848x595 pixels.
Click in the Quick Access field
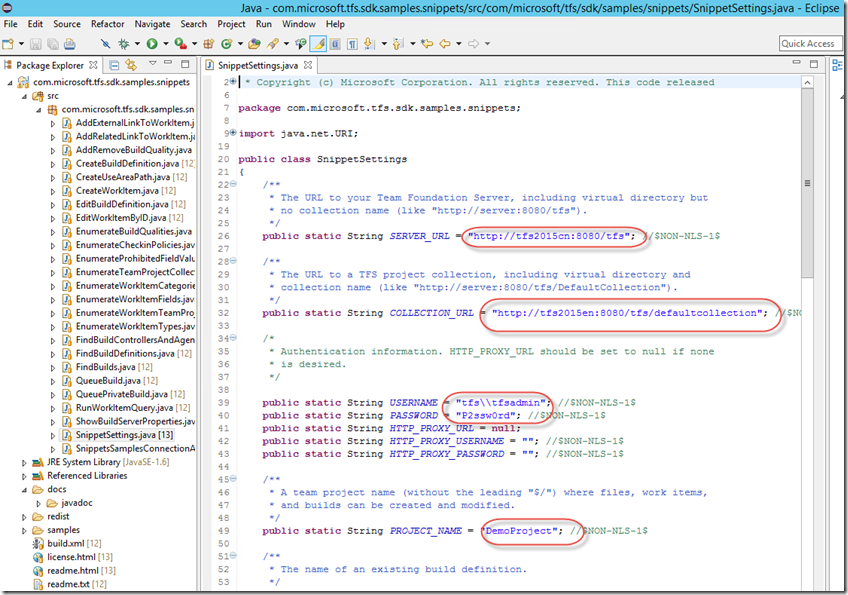point(810,44)
